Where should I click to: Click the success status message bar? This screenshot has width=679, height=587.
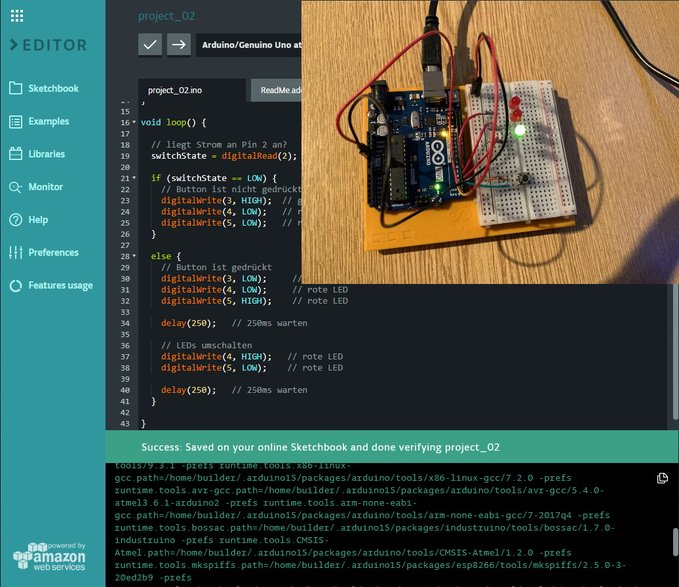[x=392, y=447]
